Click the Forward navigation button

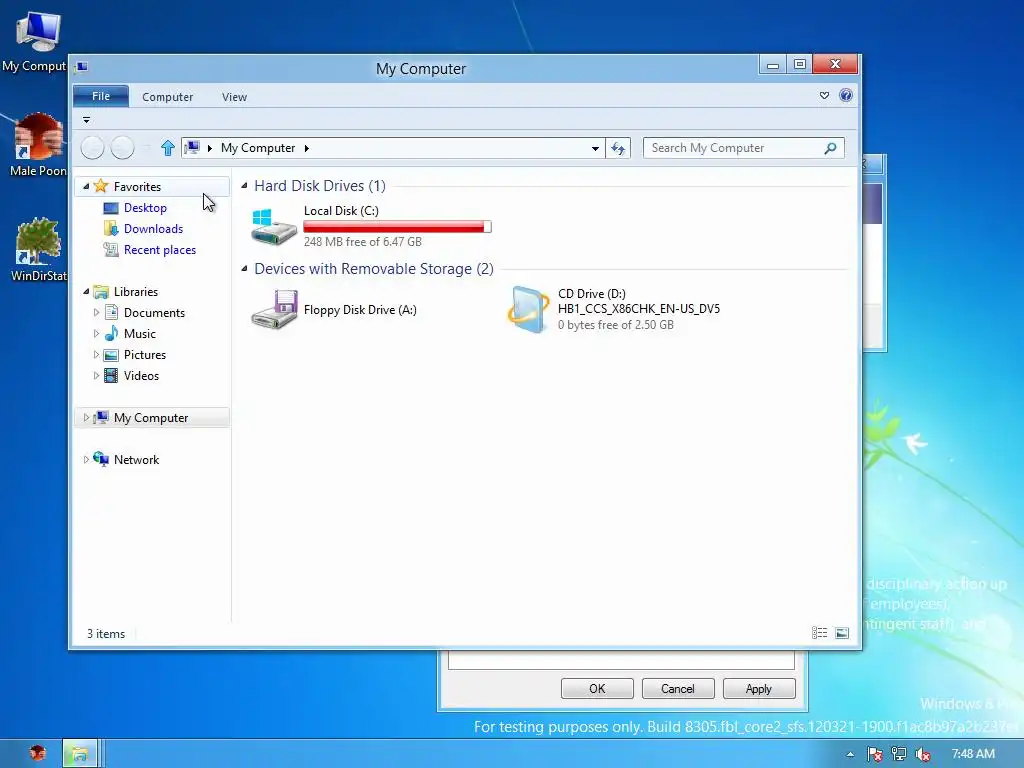[x=122, y=148]
